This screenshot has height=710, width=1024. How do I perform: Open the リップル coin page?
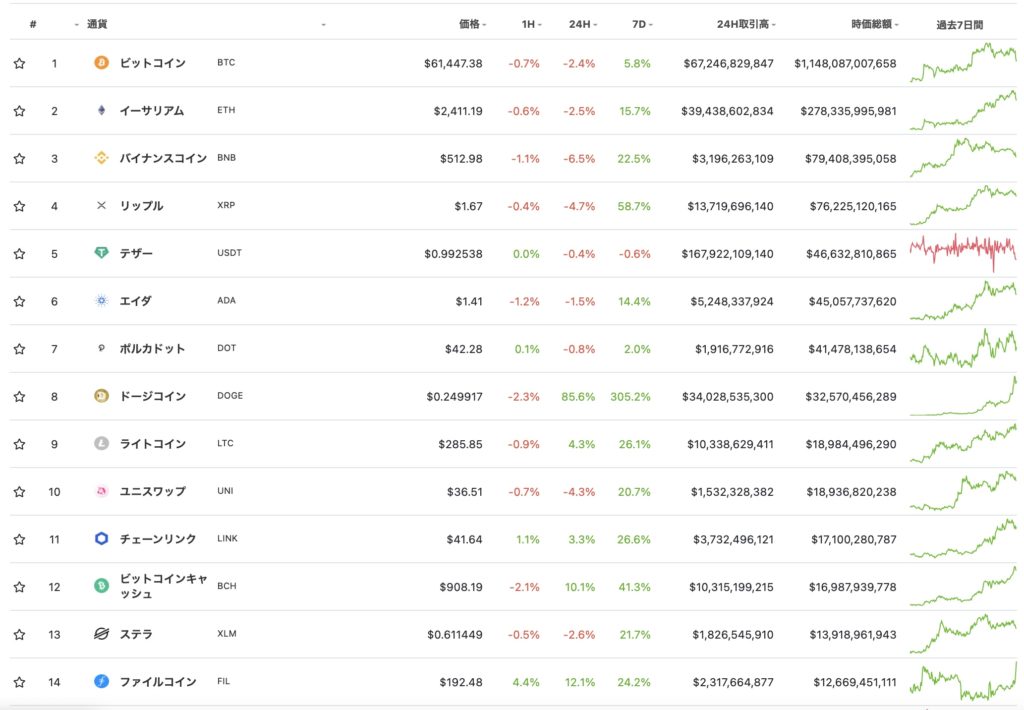141,206
